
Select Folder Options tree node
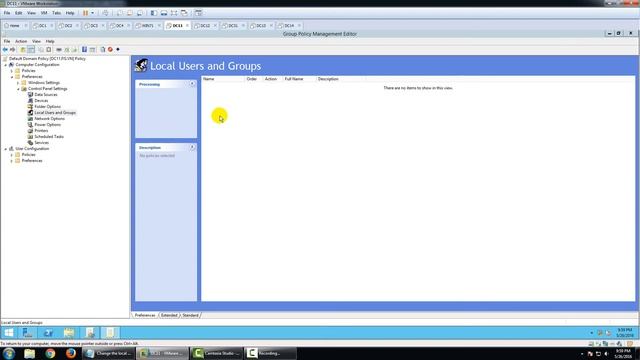pyautogui.click(x=47, y=107)
